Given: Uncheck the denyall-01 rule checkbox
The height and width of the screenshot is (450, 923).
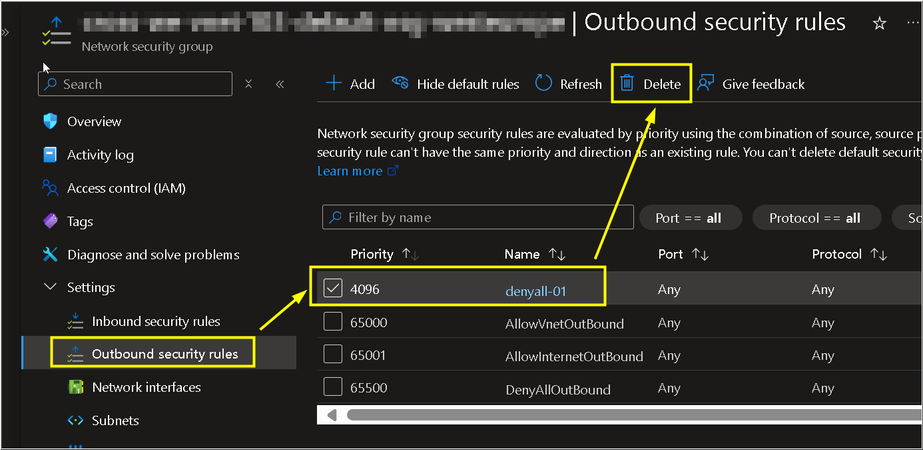Looking at the screenshot, I should click(x=333, y=289).
